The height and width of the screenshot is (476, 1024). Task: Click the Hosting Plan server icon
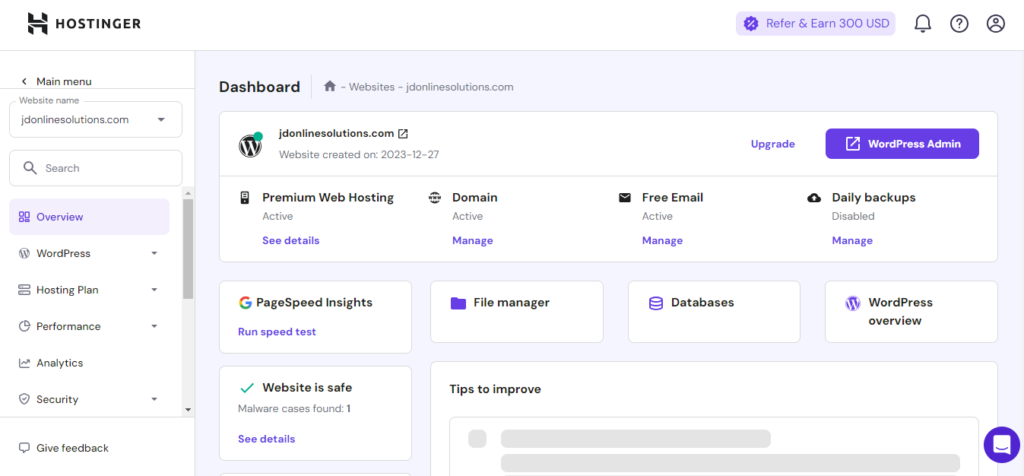point(24,290)
